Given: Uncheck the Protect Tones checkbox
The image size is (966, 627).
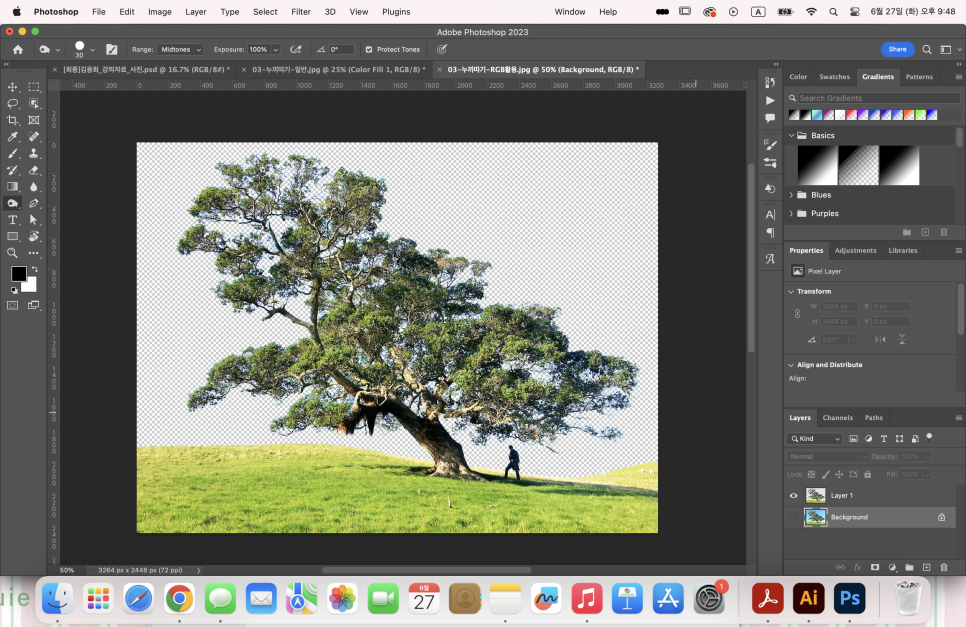Looking at the screenshot, I should point(368,49).
